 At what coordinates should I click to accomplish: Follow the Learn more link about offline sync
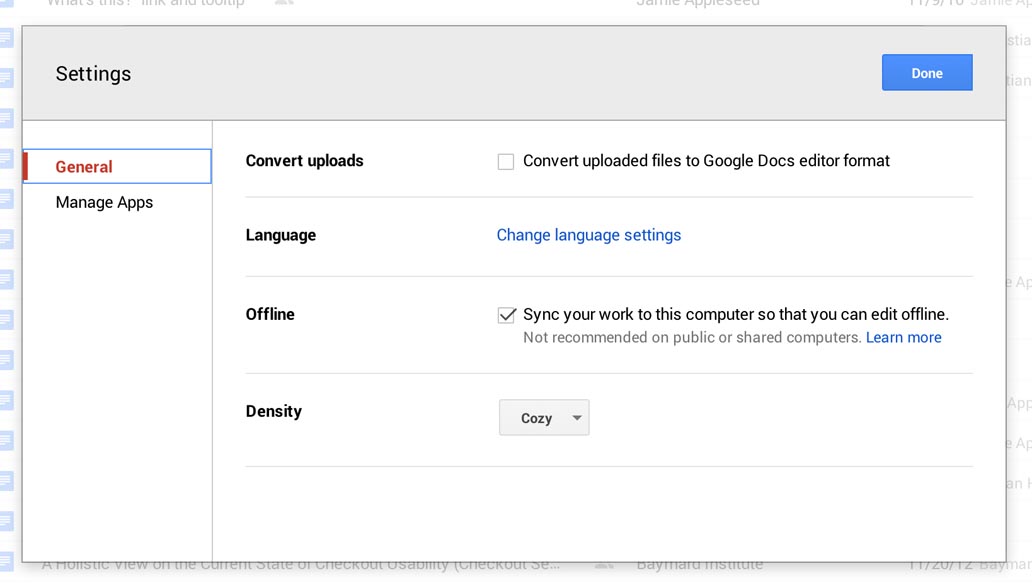(x=903, y=338)
